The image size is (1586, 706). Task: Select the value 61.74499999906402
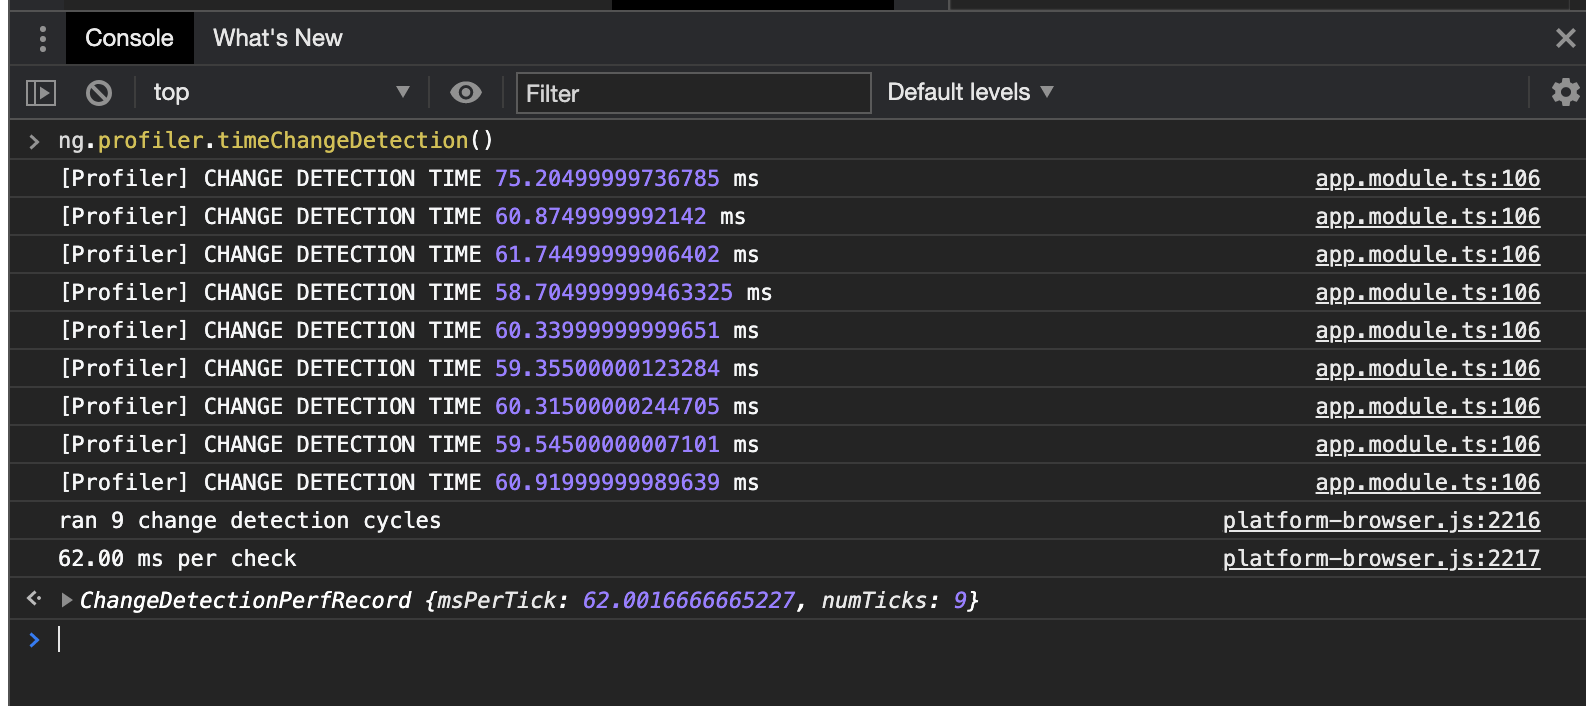[x=607, y=254]
